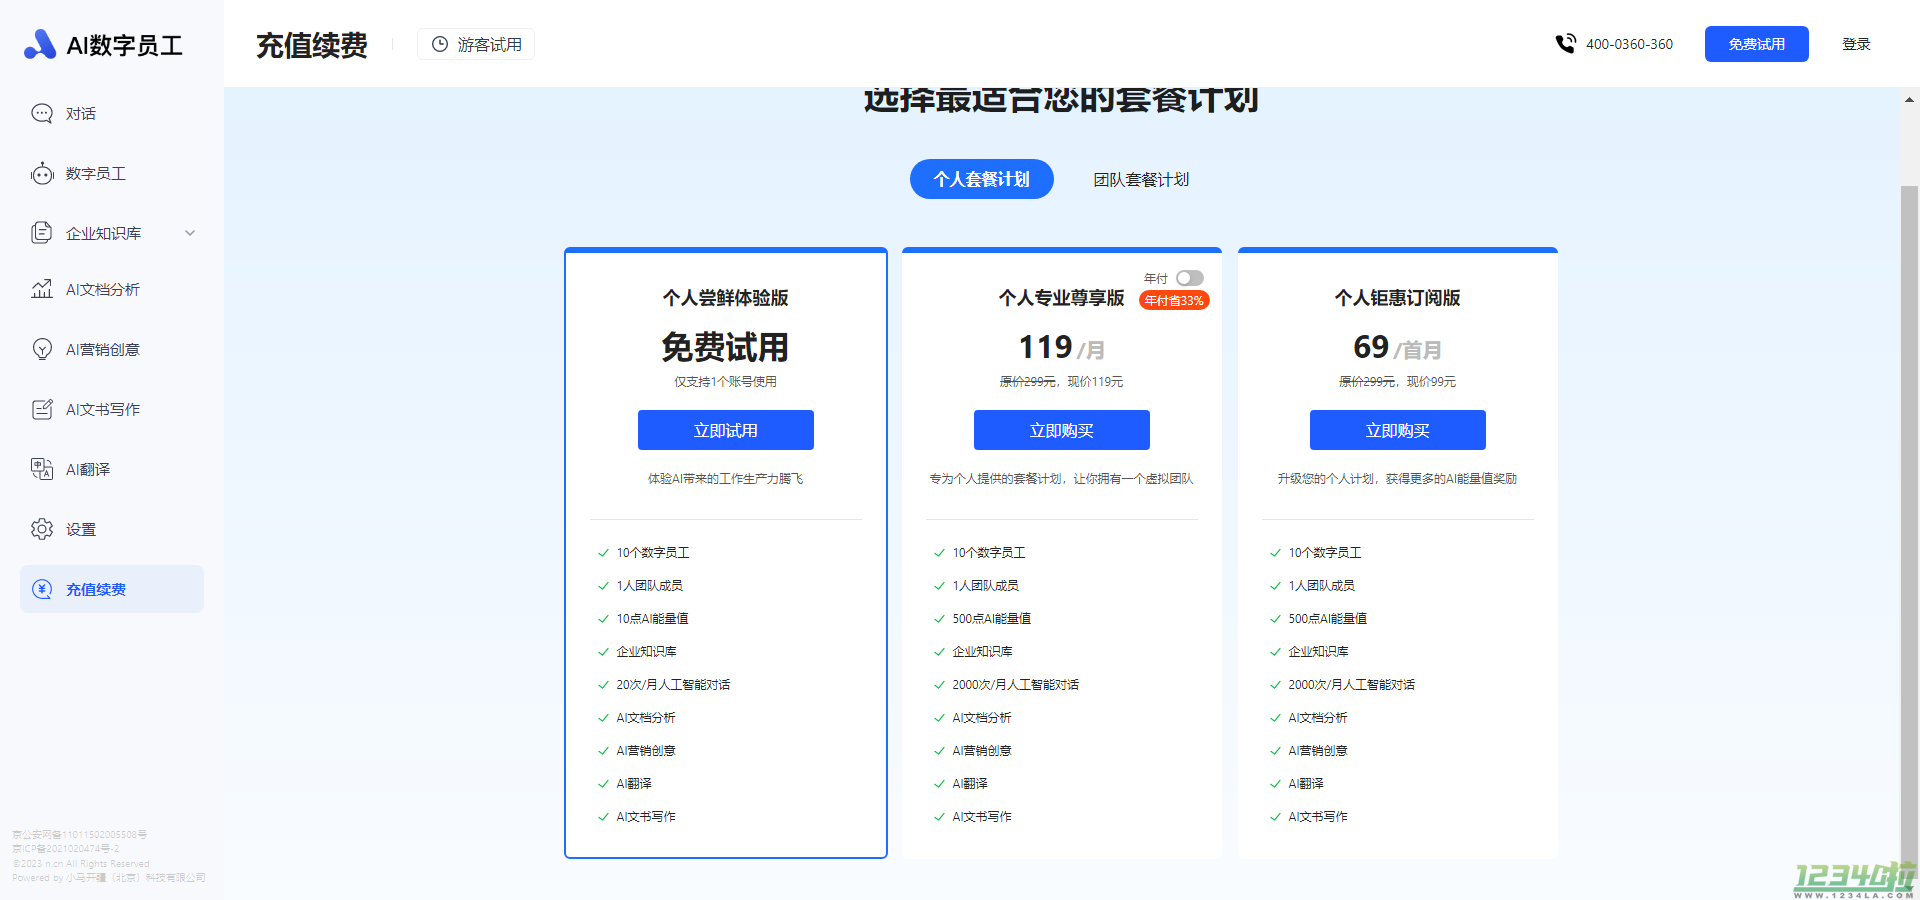The height and width of the screenshot is (900, 1920).
Task: Click the 免费试用 header button
Action: (1757, 44)
